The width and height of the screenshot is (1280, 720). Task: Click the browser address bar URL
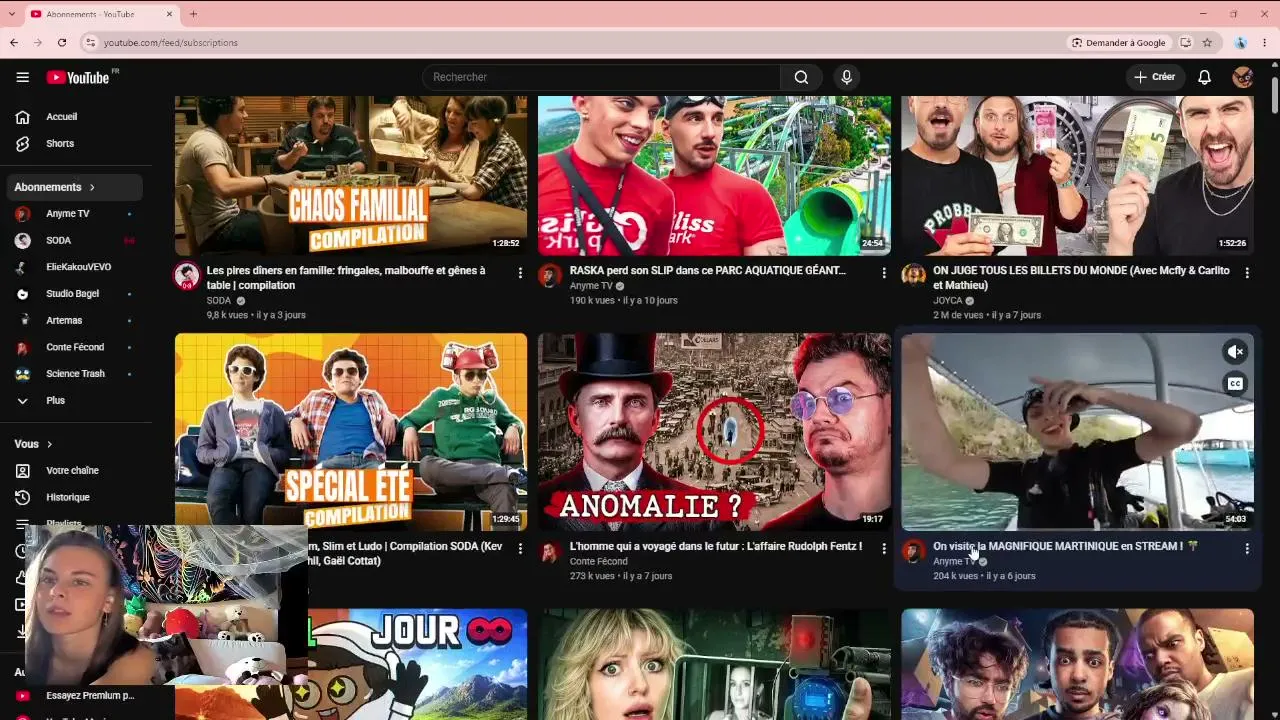(171, 43)
